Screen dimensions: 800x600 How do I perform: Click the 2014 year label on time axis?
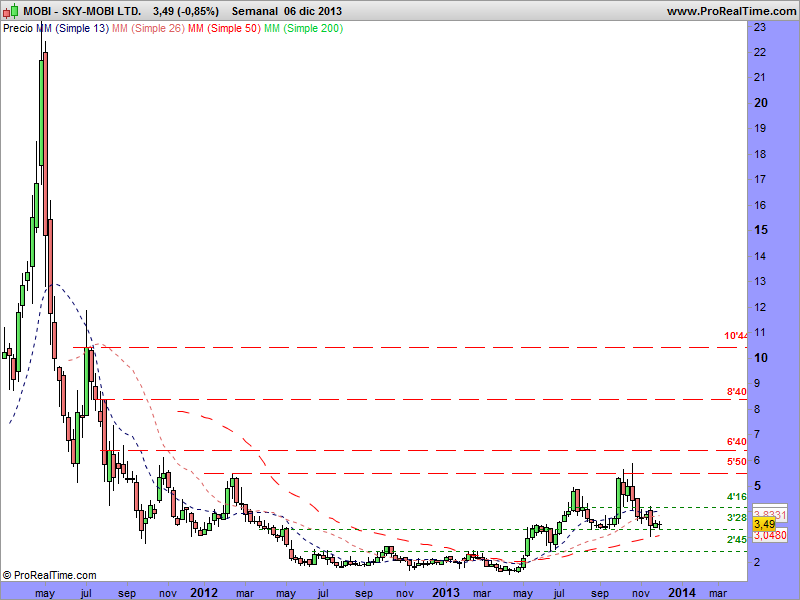(682, 593)
